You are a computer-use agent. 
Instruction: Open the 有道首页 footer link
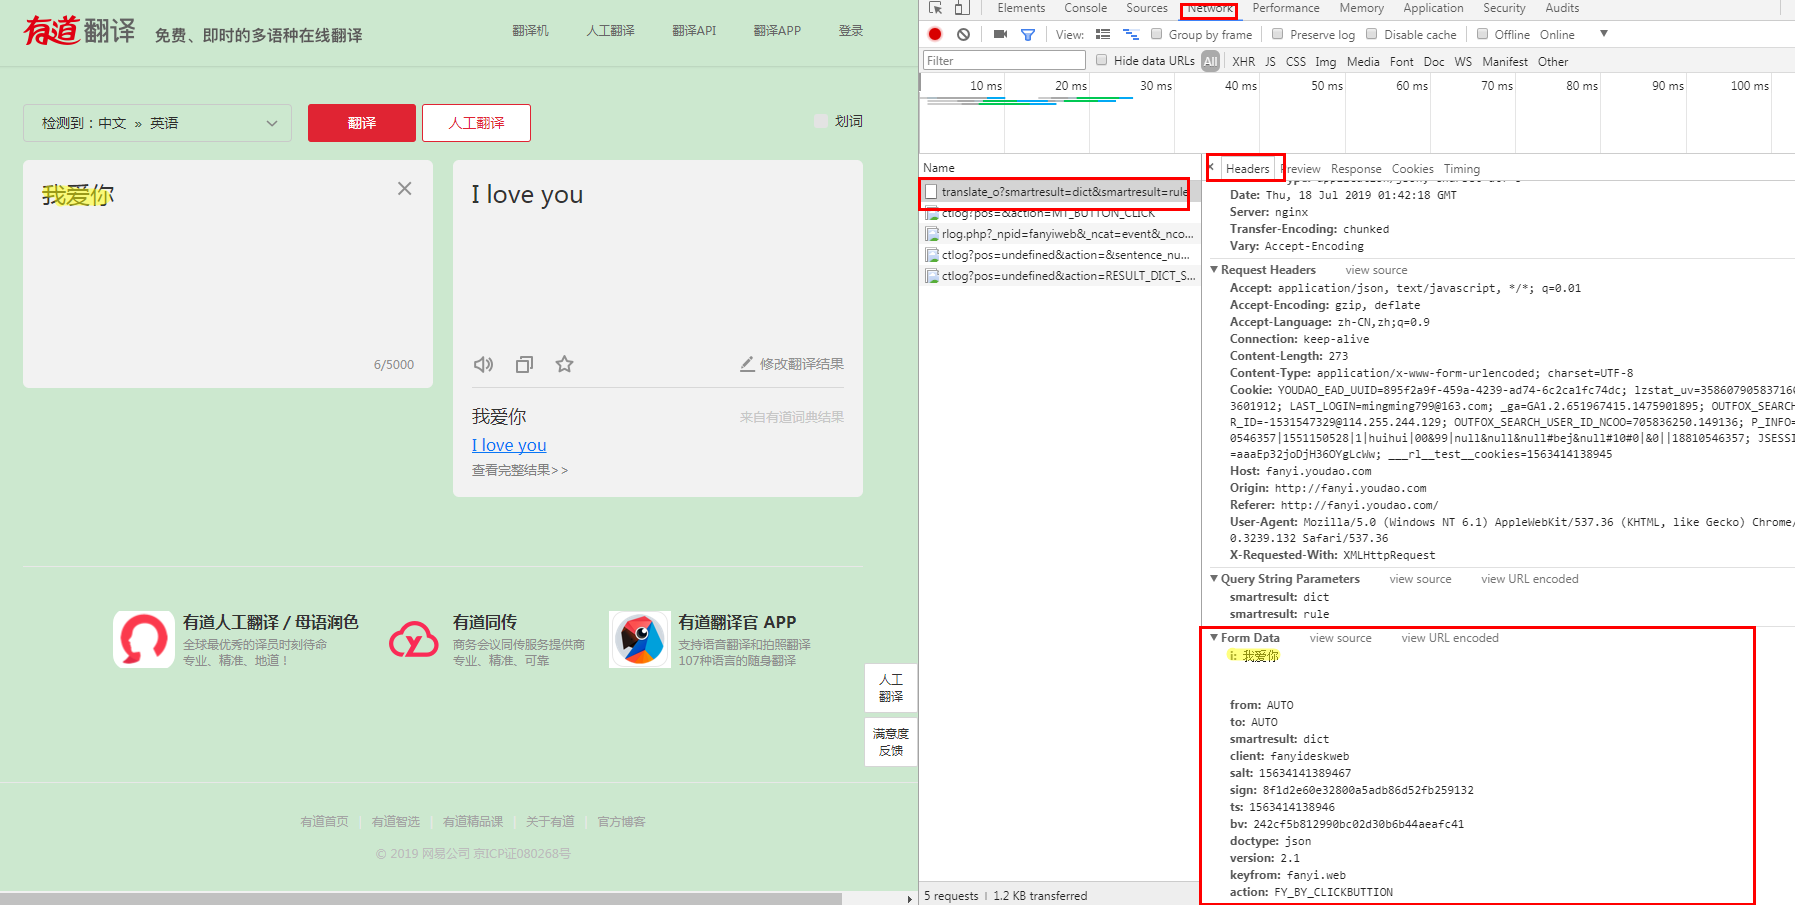(x=325, y=822)
